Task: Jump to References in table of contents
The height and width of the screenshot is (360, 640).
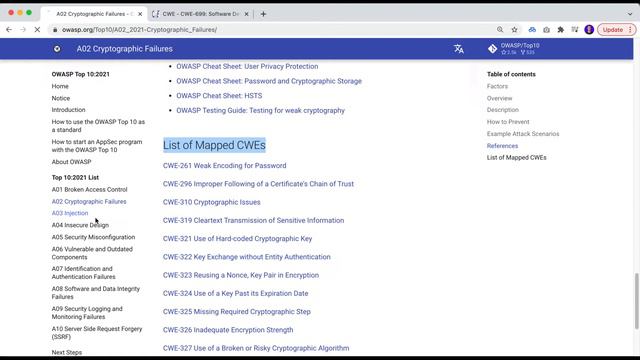Action: click(x=502, y=146)
